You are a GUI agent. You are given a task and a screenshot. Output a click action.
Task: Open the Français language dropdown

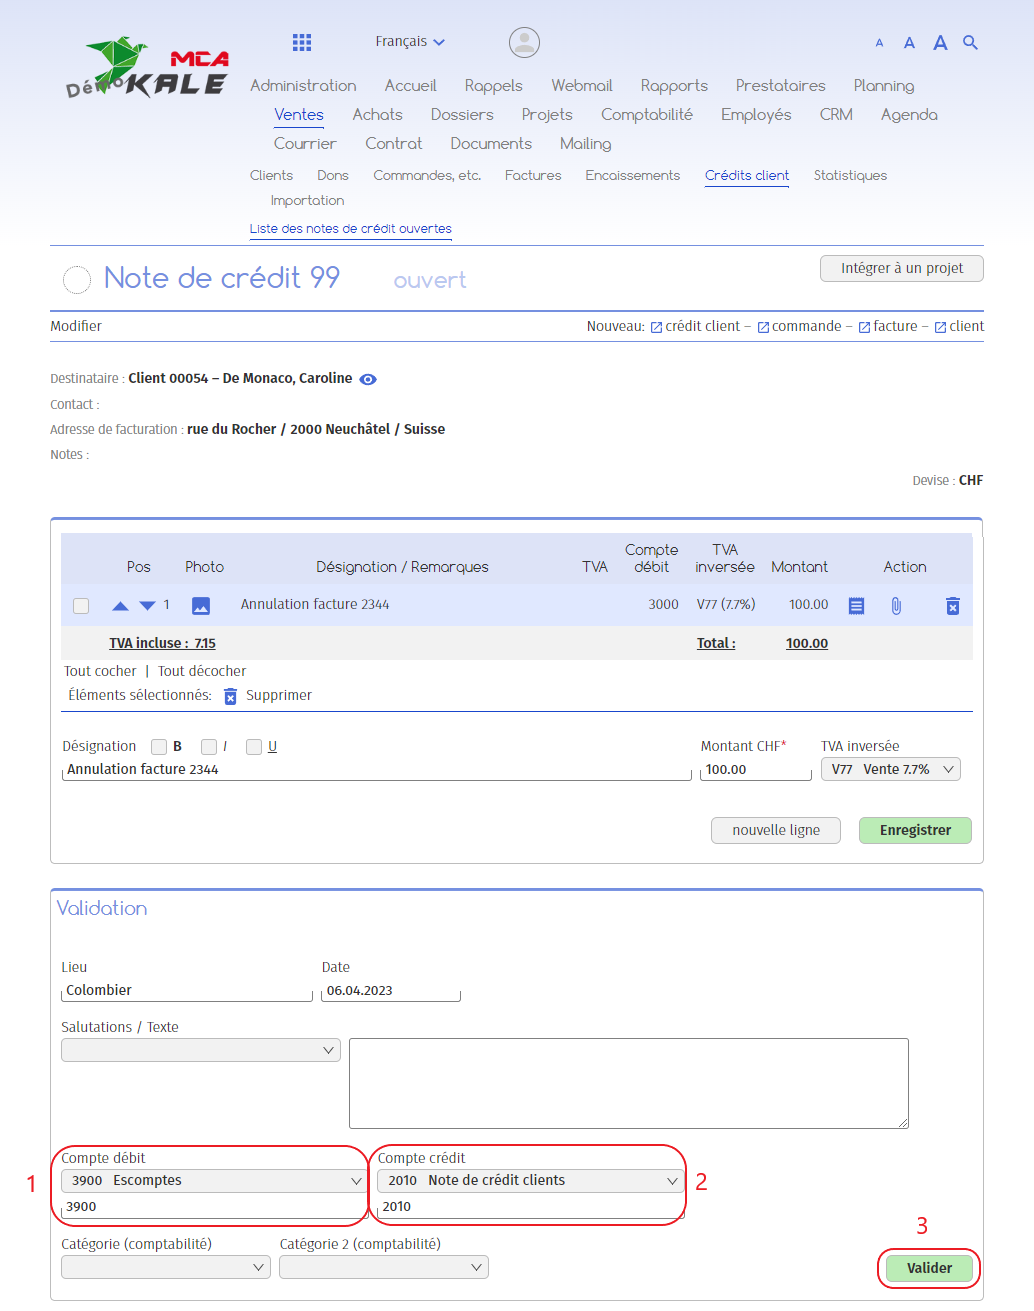coord(410,42)
